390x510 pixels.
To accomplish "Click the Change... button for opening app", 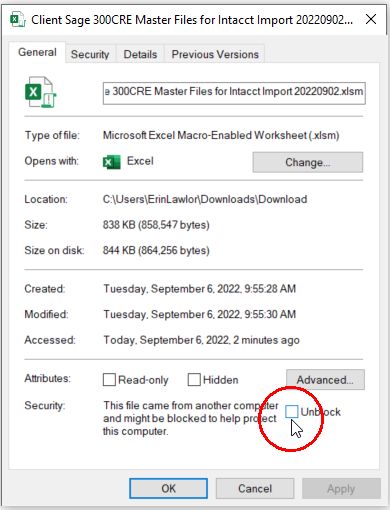I will (x=308, y=162).
